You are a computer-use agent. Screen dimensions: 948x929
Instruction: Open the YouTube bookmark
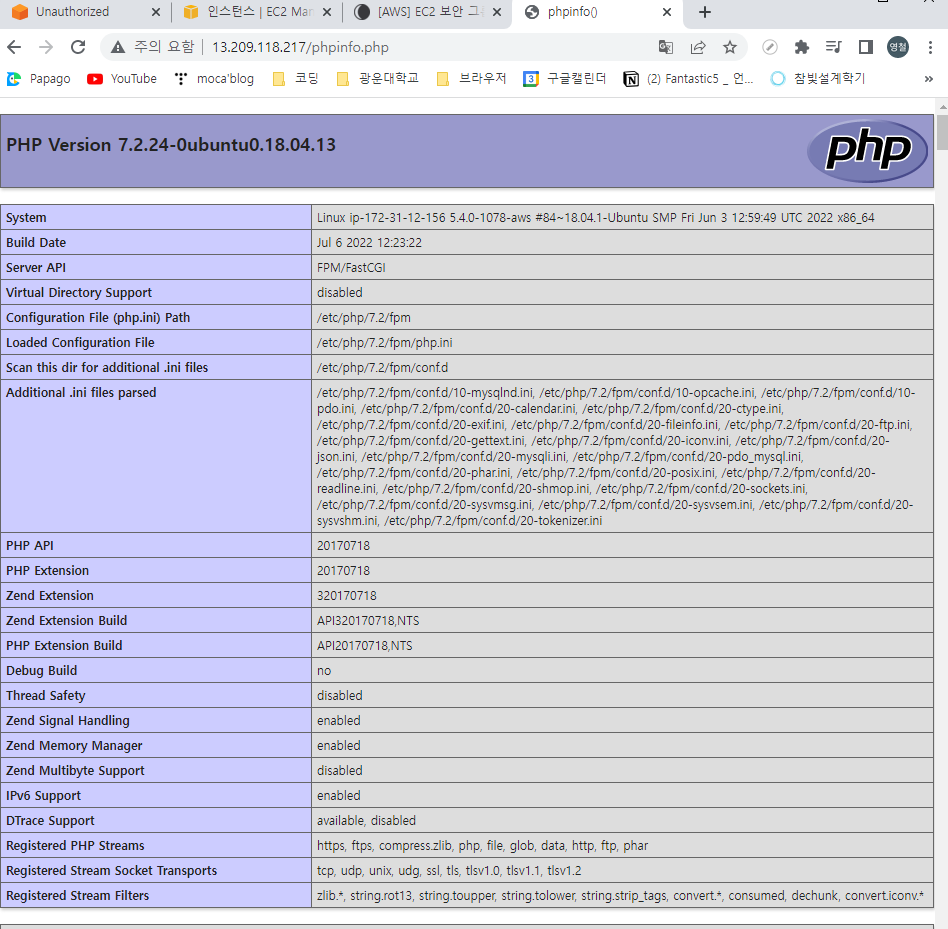pyautogui.click(x=122, y=79)
